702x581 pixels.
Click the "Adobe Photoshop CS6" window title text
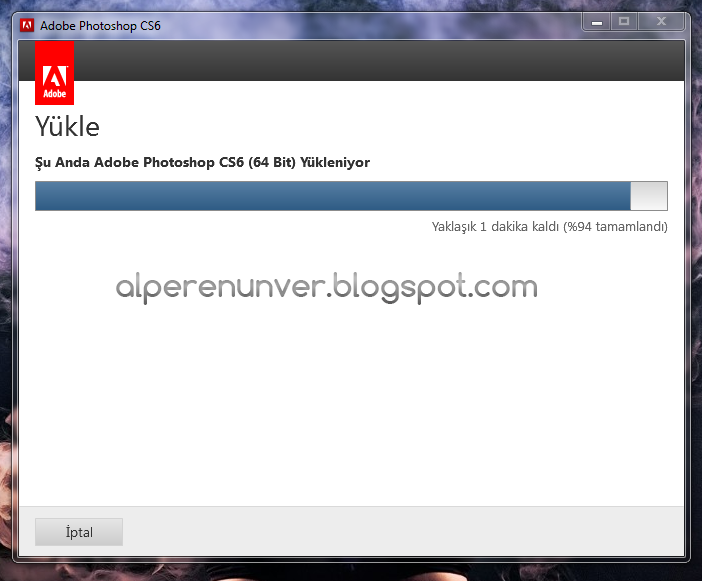point(100,26)
